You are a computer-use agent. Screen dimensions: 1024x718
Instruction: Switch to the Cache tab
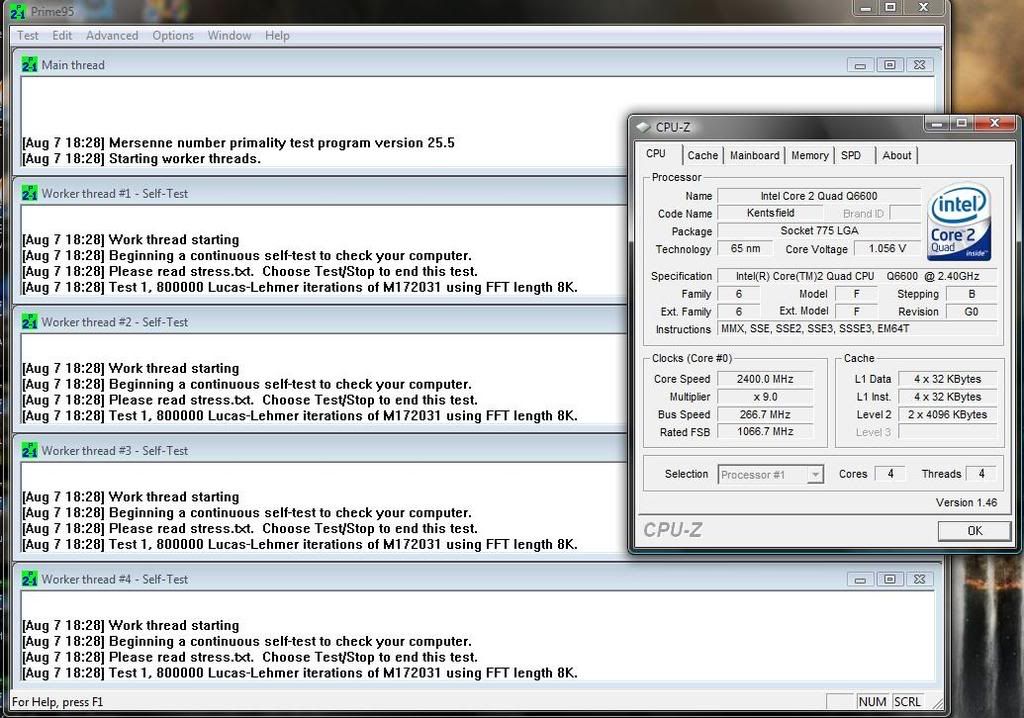point(702,155)
